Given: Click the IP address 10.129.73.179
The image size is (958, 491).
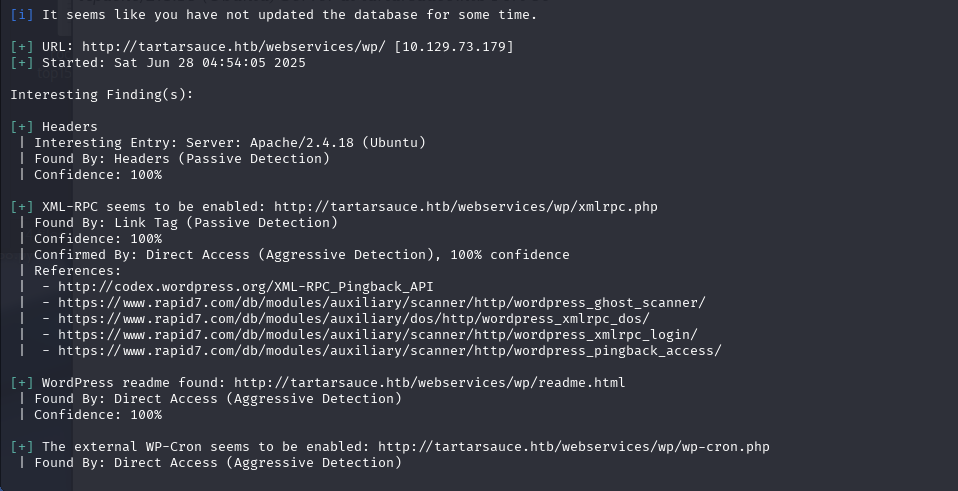Looking at the screenshot, I should [454, 46].
